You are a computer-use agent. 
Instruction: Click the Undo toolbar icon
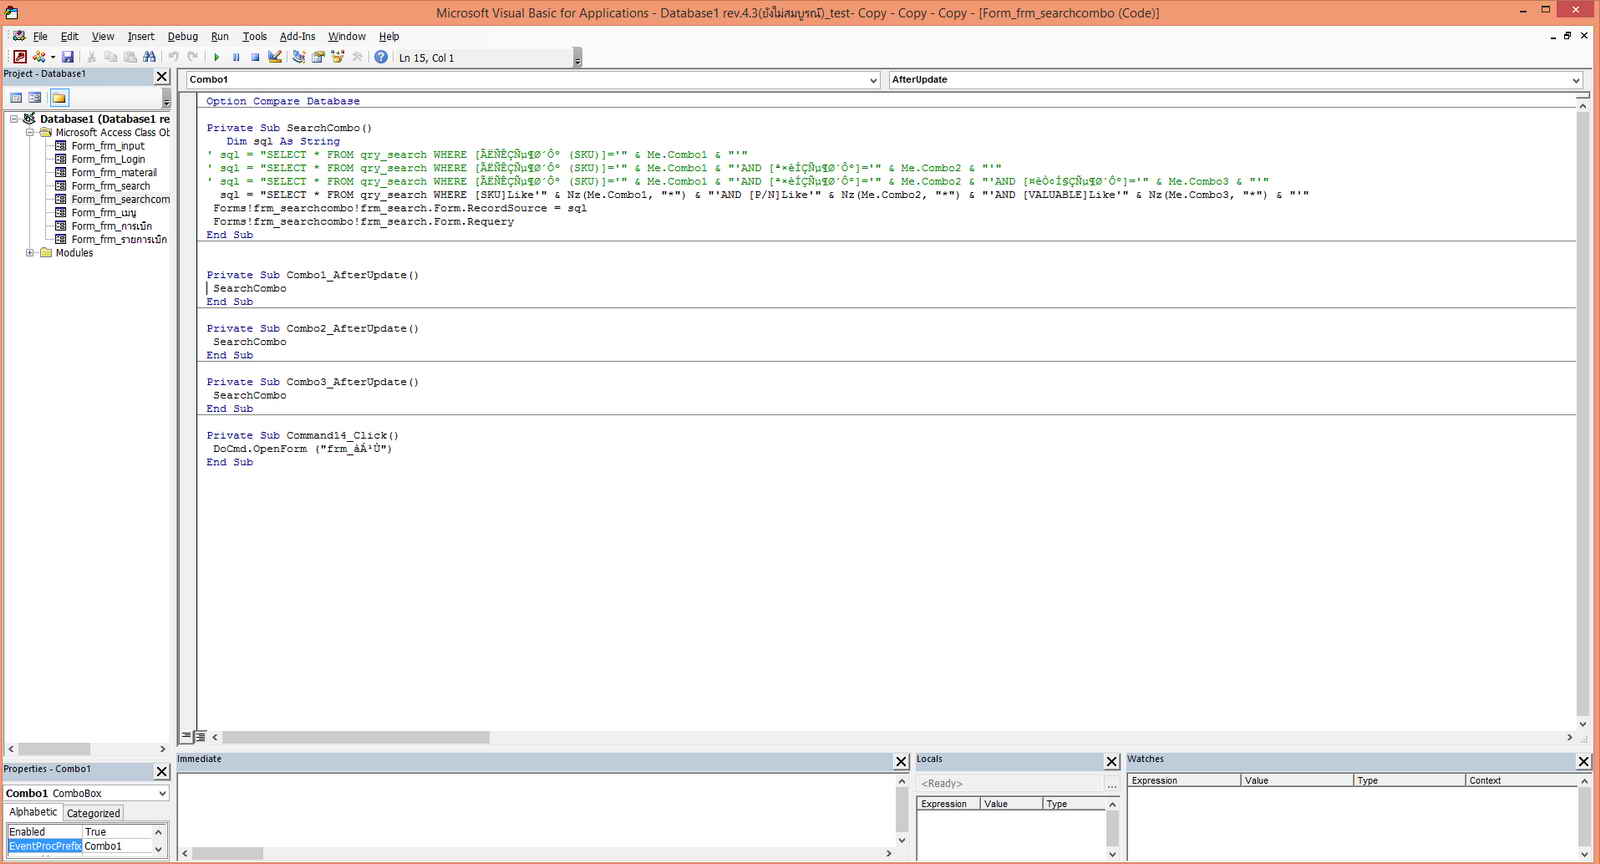(173, 57)
